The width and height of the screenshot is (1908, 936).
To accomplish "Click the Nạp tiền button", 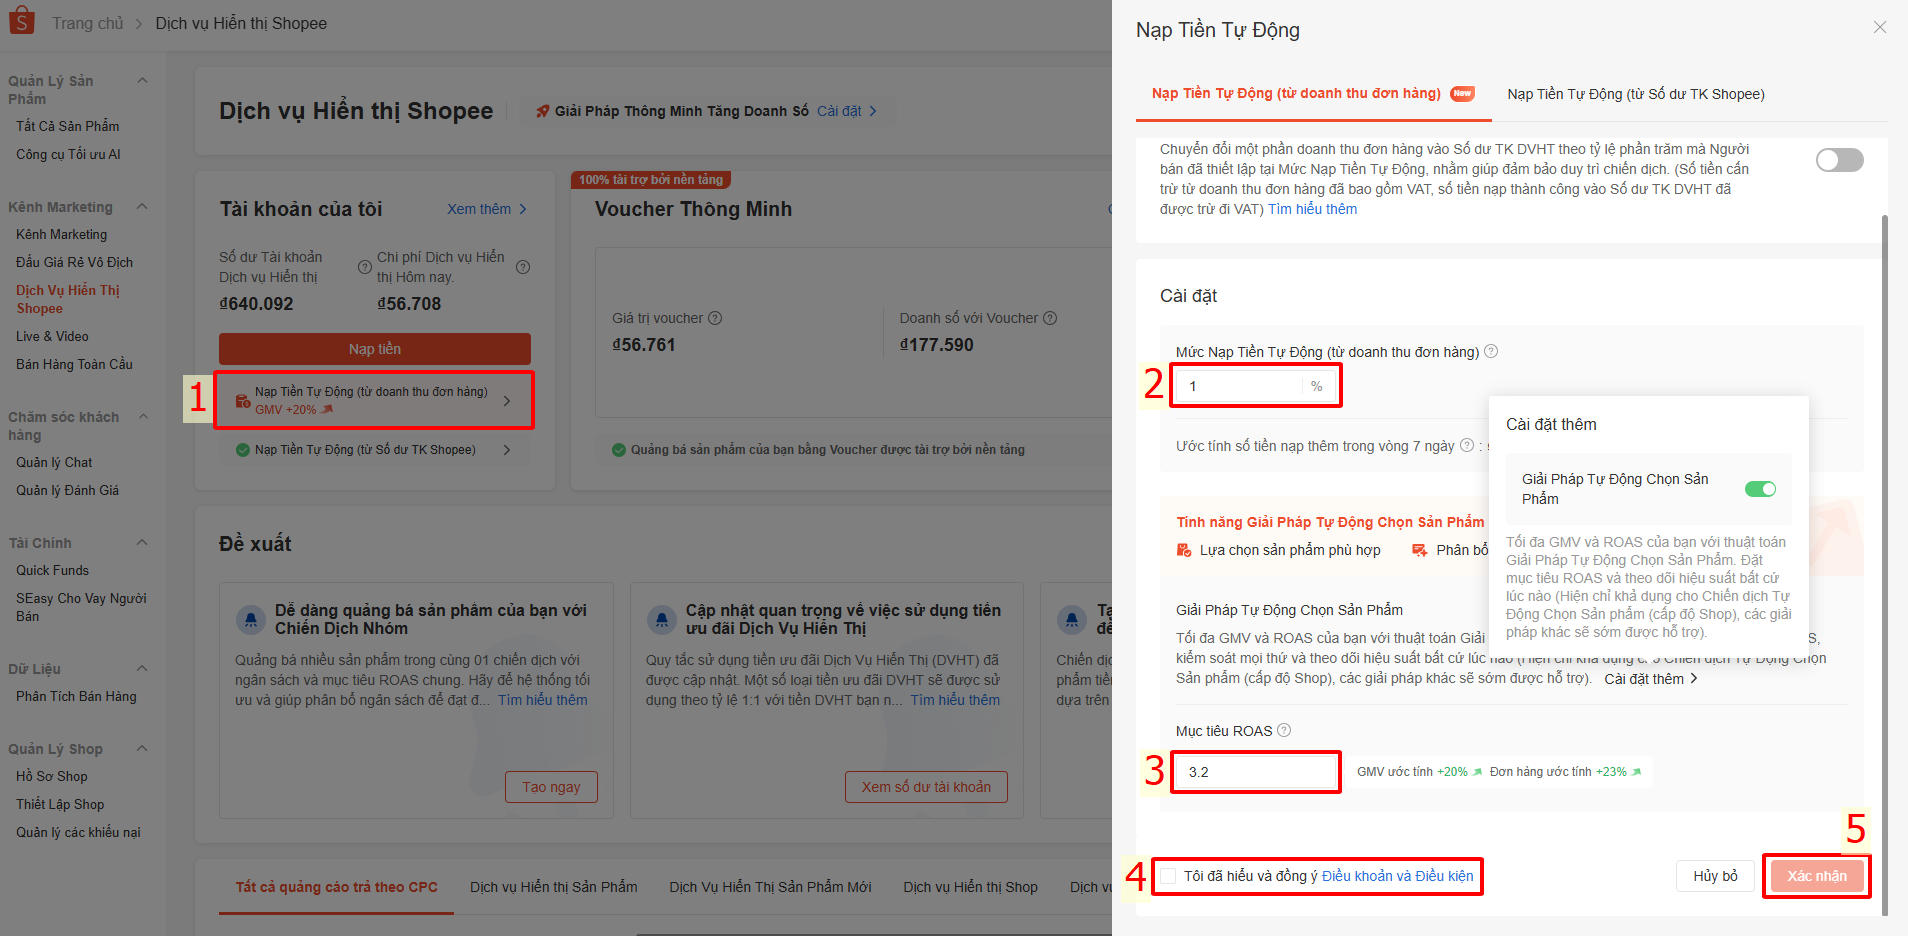I will [375, 349].
